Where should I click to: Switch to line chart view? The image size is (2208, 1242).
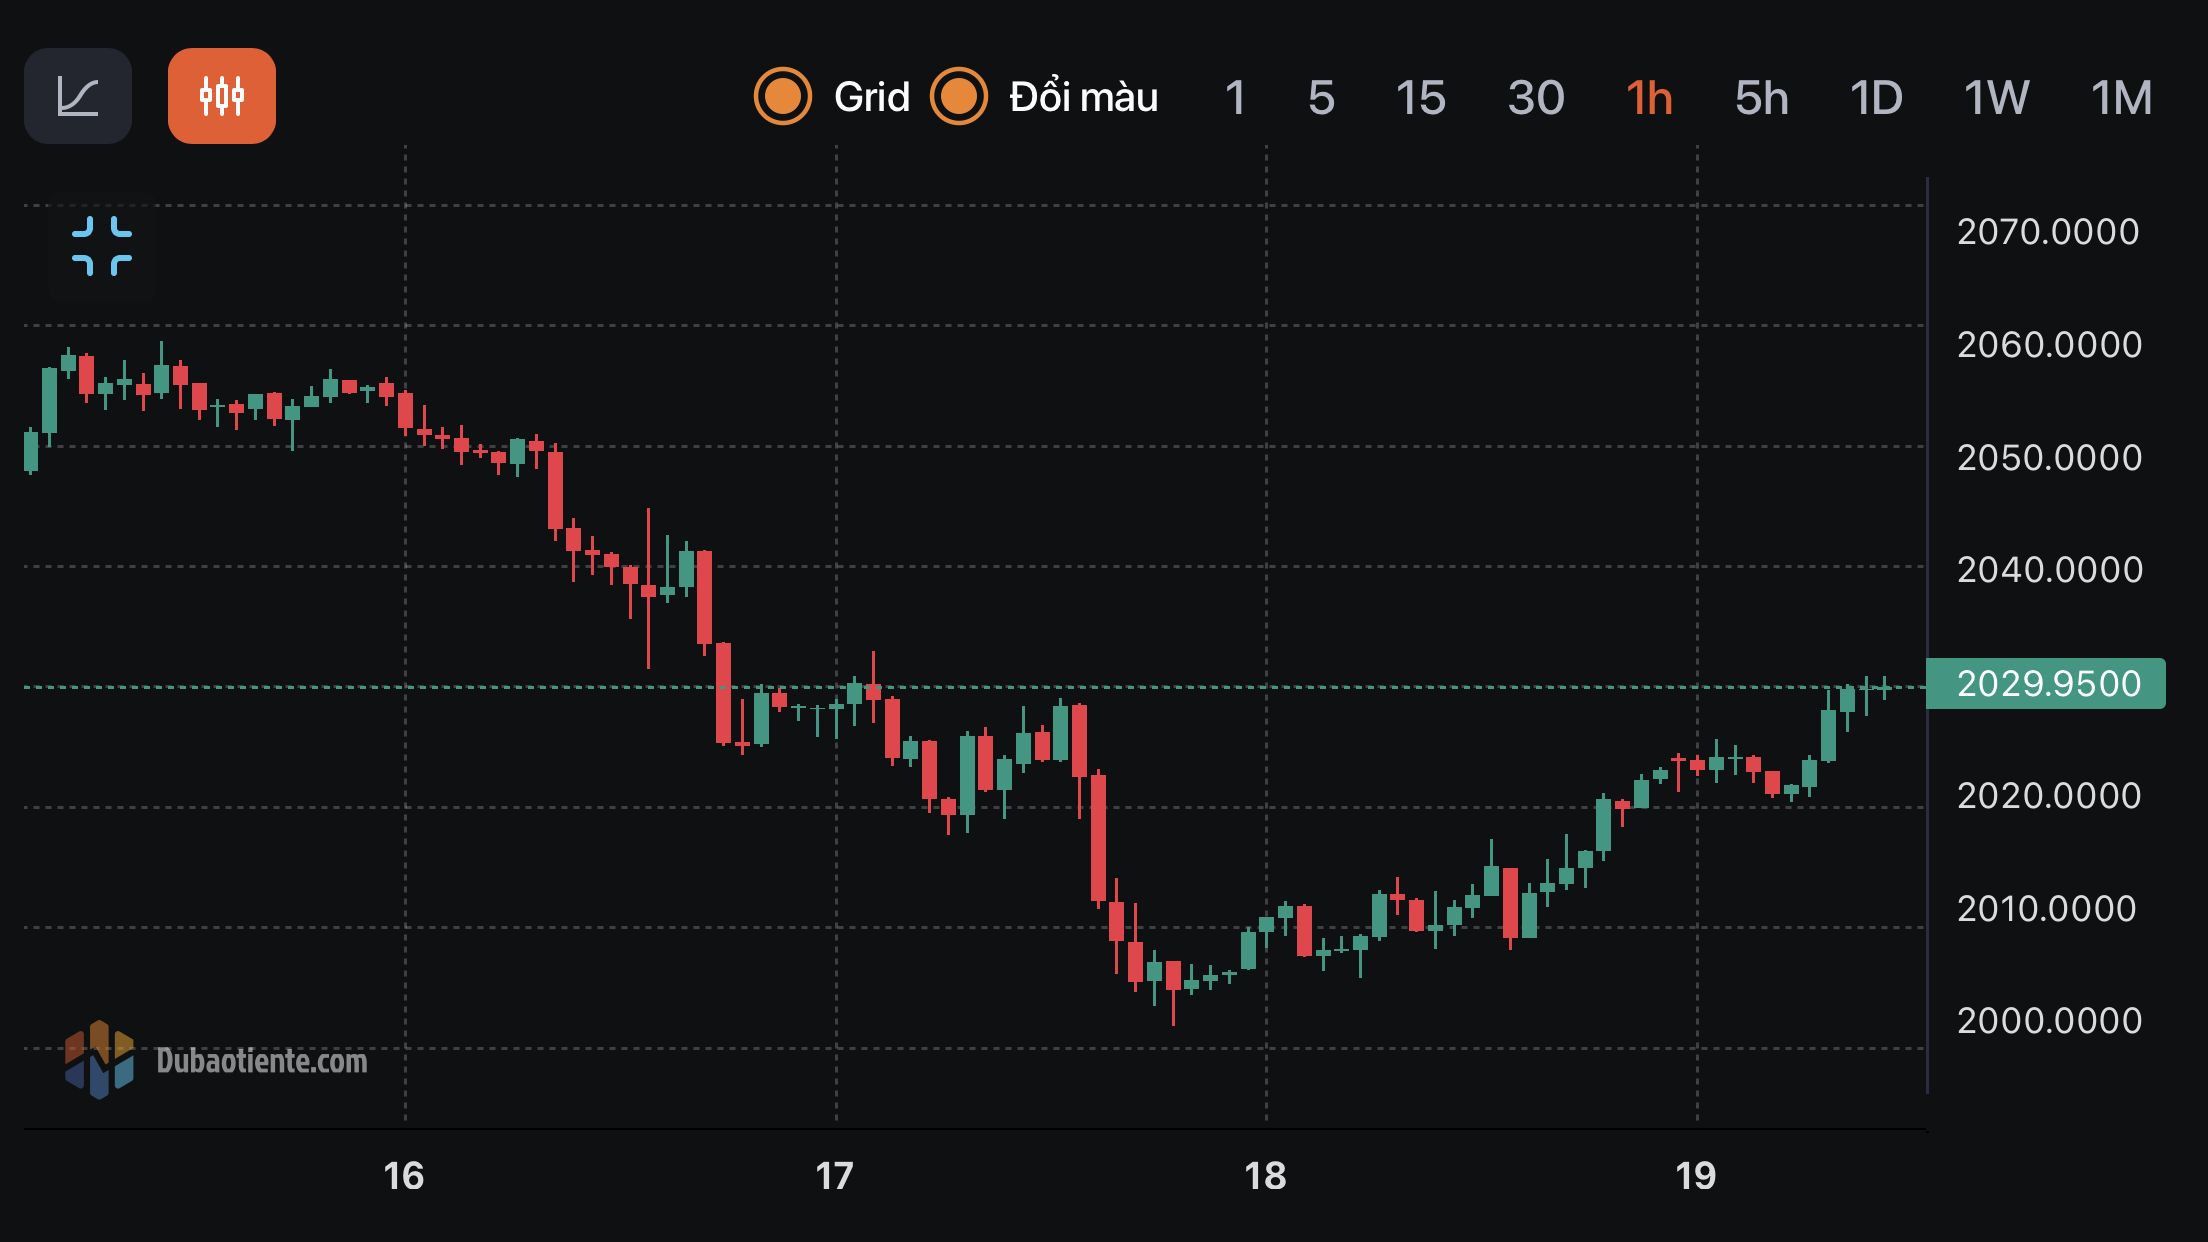pyautogui.click(x=78, y=96)
